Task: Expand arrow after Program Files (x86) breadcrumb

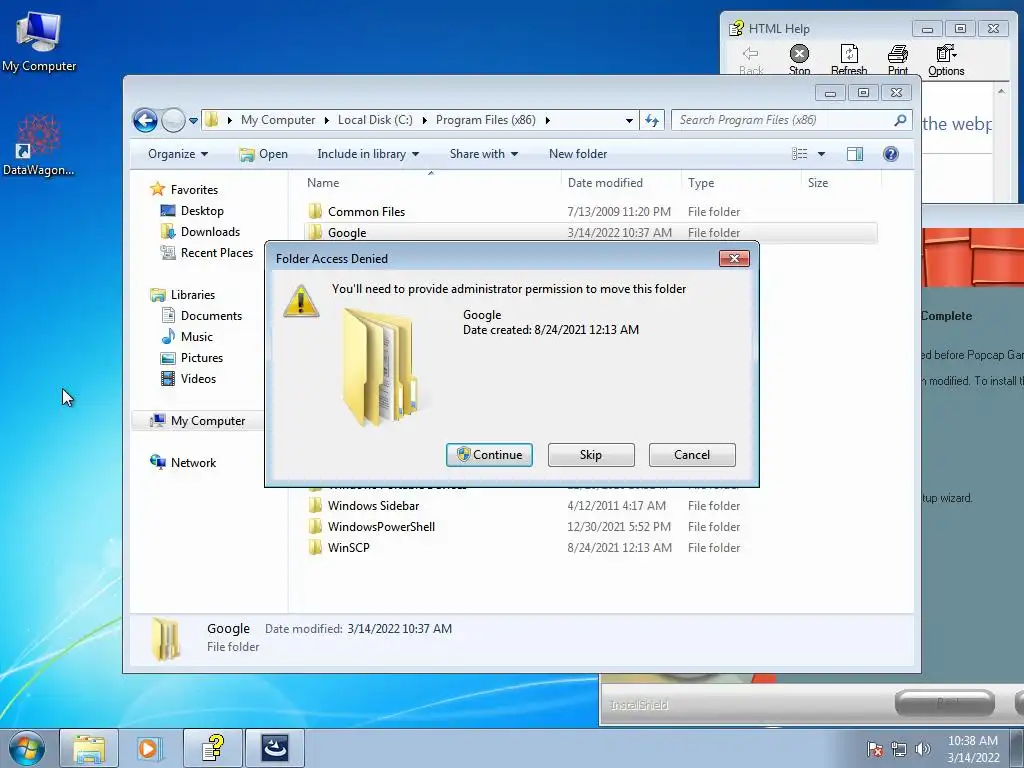Action: 547,120
